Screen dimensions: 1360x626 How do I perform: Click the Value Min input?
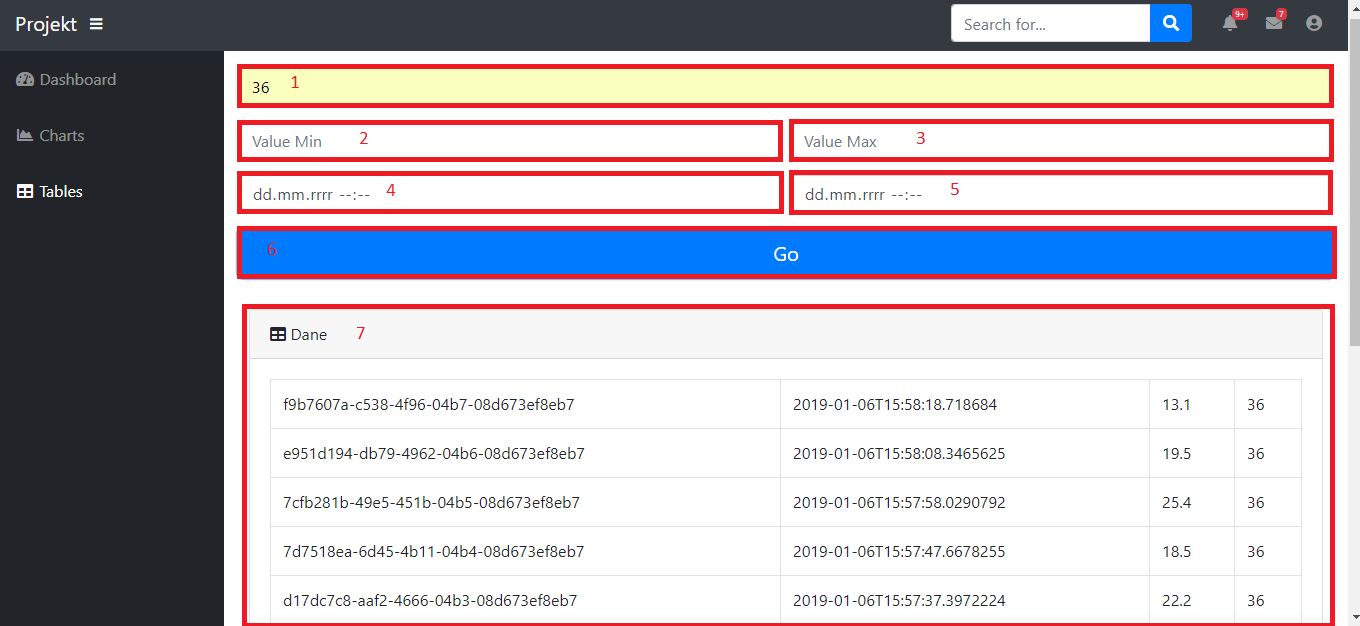coord(509,141)
